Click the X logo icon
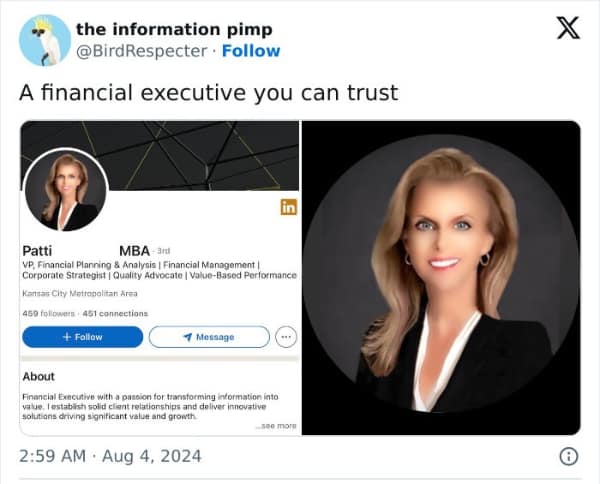Screen dimensions: 600x484 tap(568, 28)
